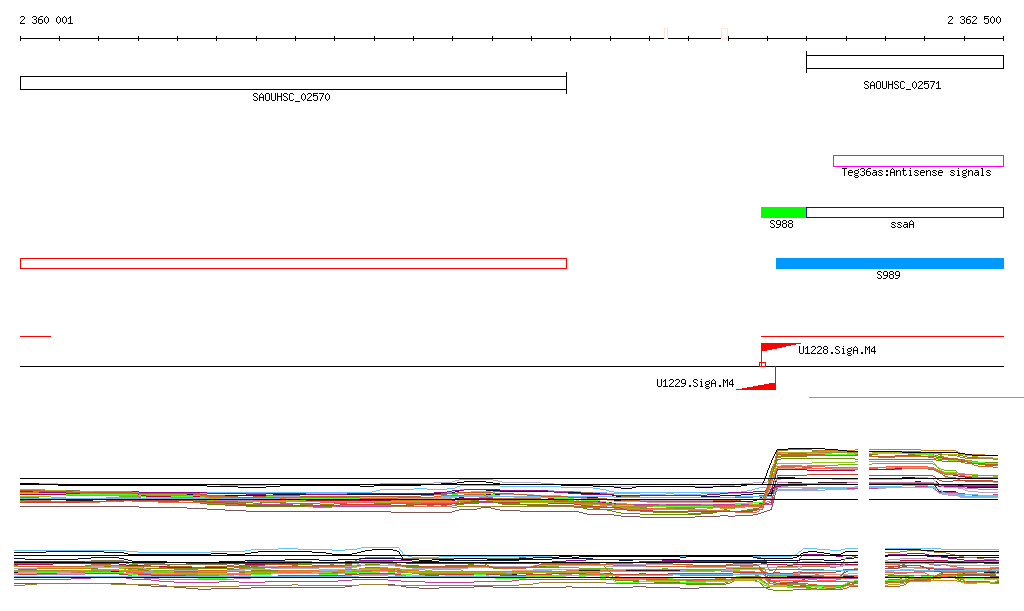
Task: Click the long red outlined segment box
Action: click(293, 264)
